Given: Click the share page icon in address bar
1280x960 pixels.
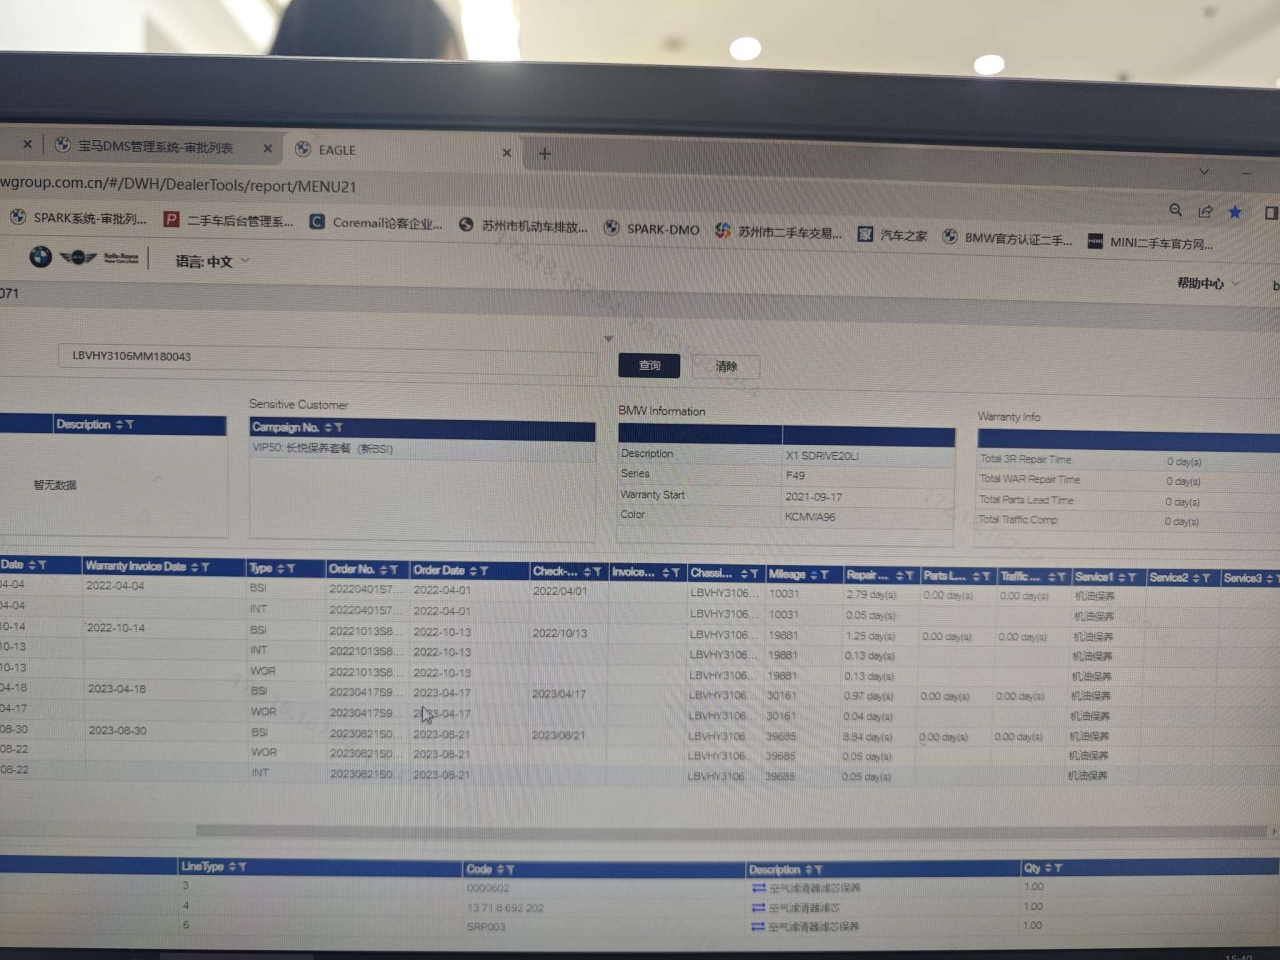Looking at the screenshot, I should click(x=1205, y=211).
